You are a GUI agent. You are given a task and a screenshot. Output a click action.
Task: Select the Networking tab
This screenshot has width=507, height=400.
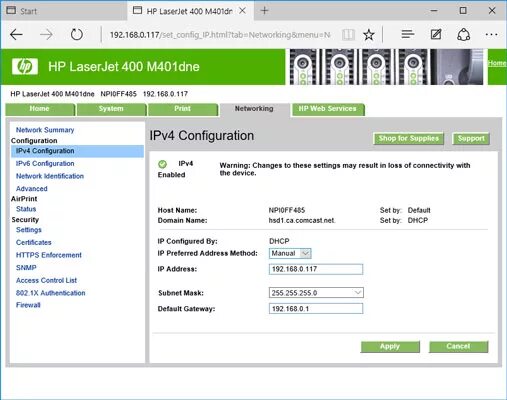tap(254, 109)
